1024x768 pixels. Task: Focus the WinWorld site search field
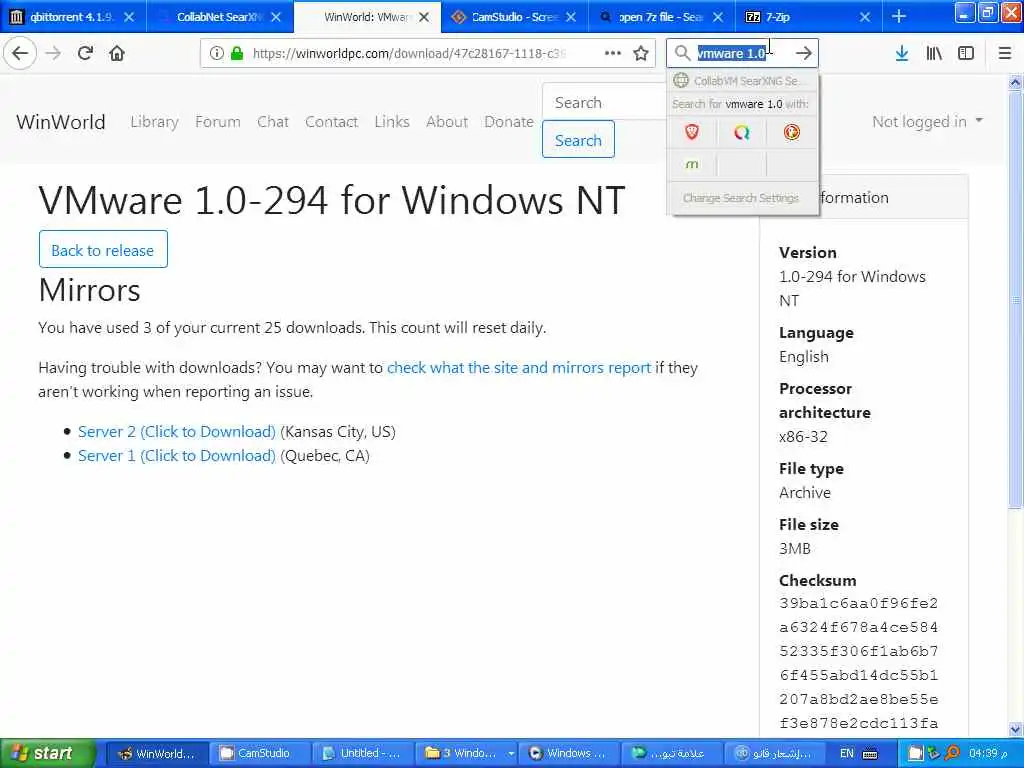coord(604,103)
